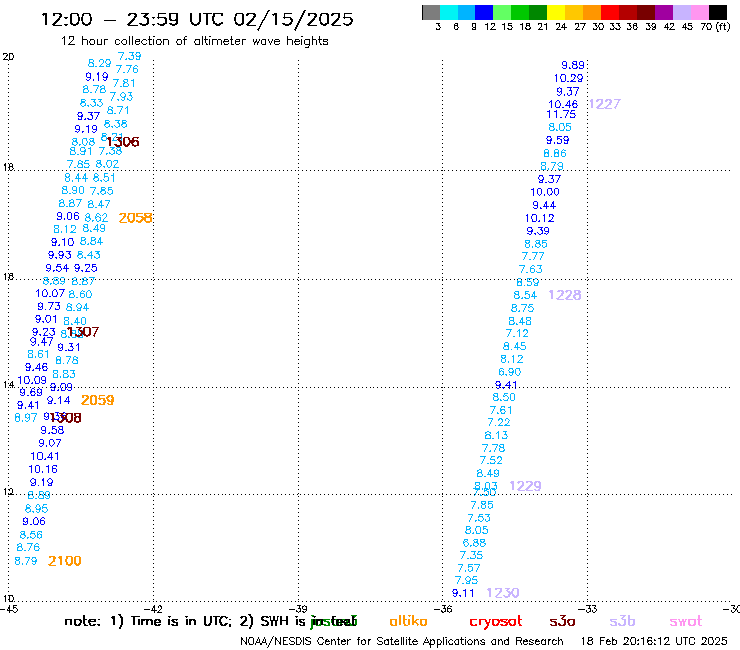Click the pink 'swot' satellite label
This screenshot has height=650, width=740.
point(686,622)
